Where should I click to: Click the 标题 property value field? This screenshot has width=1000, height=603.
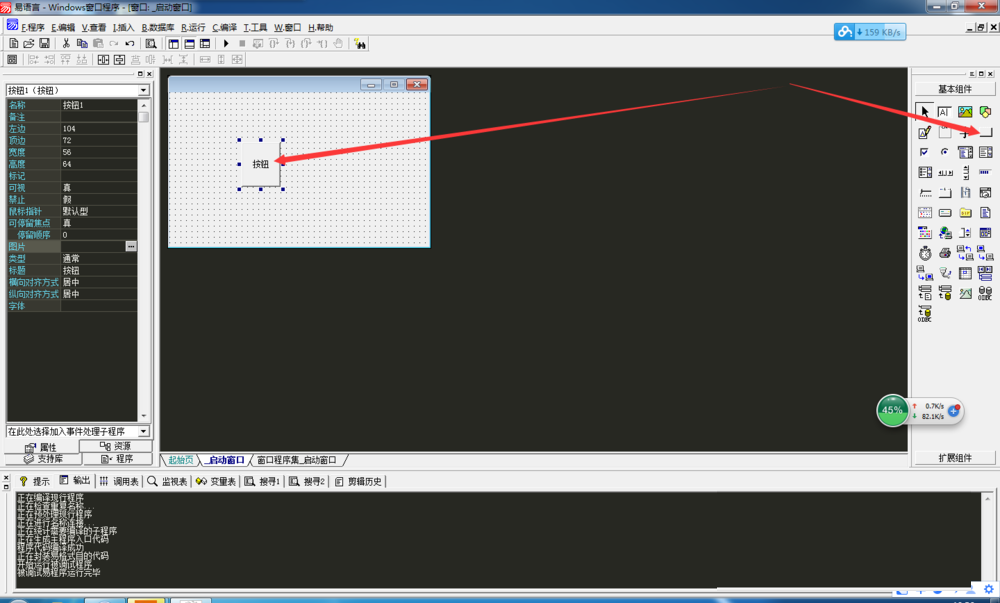[x=98, y=270]
